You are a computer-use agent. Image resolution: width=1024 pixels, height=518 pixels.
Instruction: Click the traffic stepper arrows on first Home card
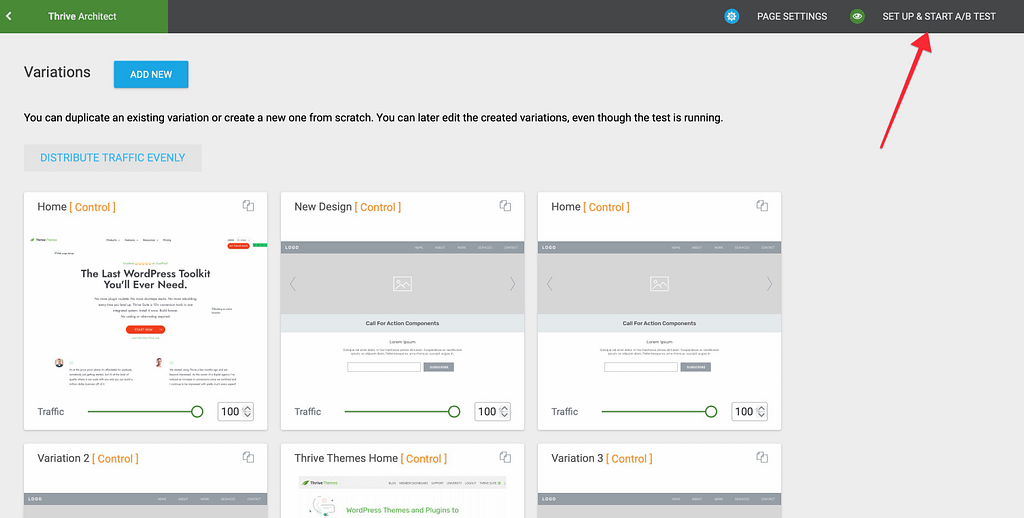pos(248,411)
